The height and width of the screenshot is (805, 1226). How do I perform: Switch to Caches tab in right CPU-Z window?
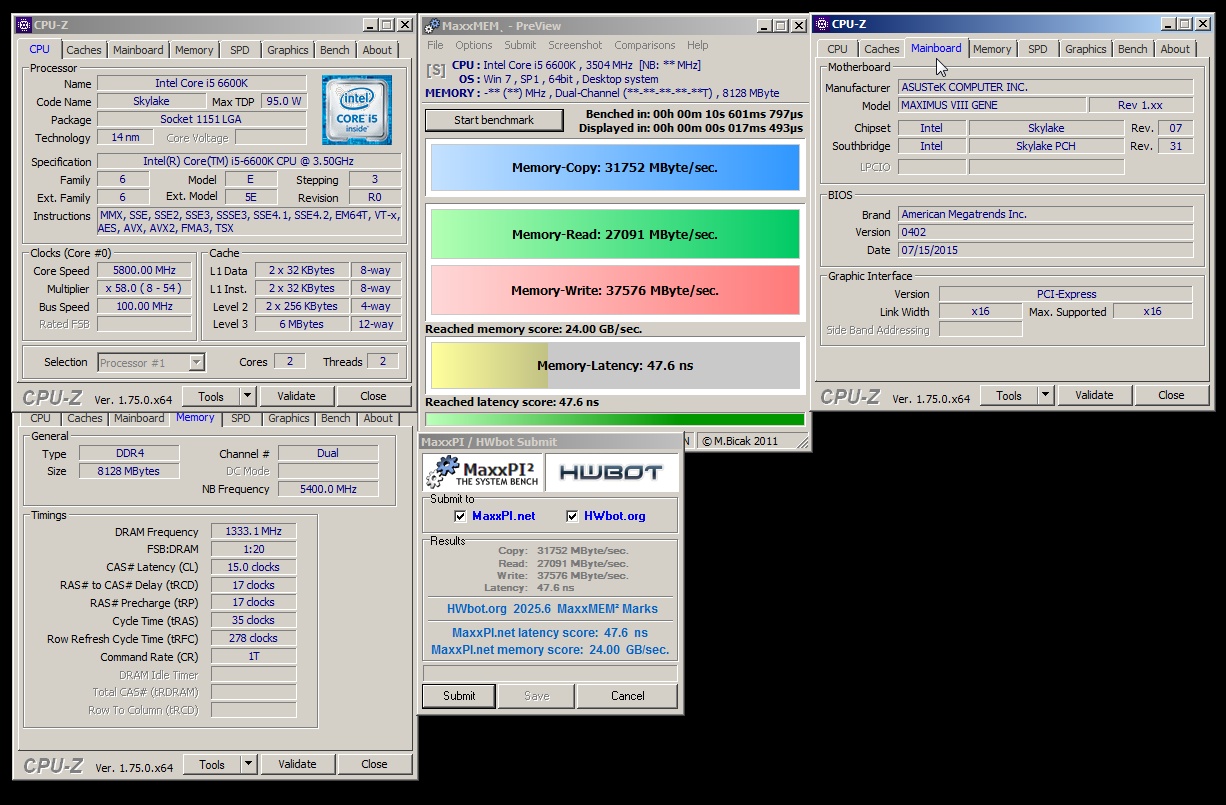(882, 49)
